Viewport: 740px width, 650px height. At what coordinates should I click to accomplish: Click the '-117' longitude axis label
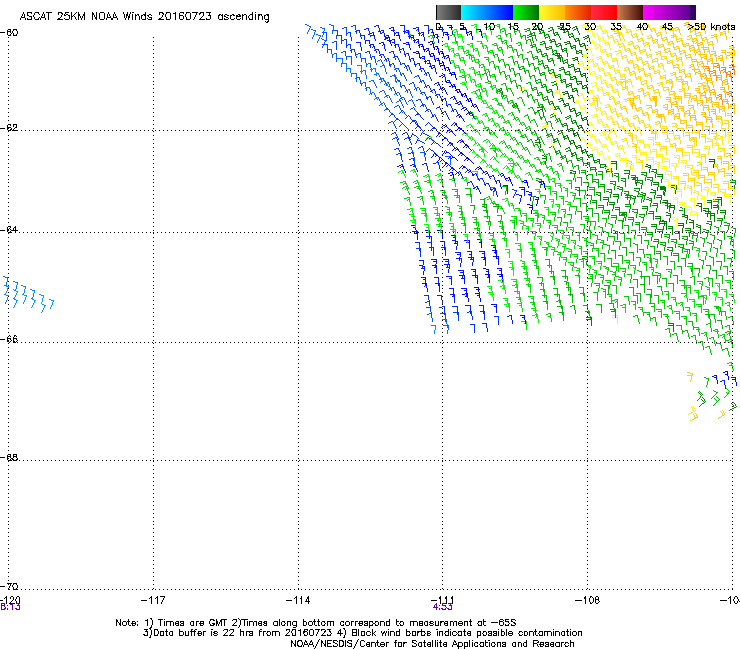[x=153, y=600]
